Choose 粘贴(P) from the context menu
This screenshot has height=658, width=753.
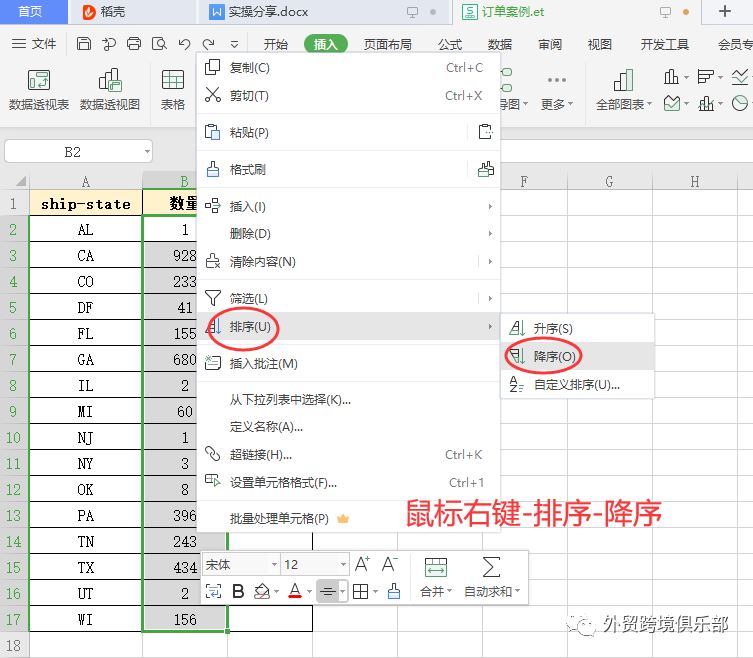[331, 132]
